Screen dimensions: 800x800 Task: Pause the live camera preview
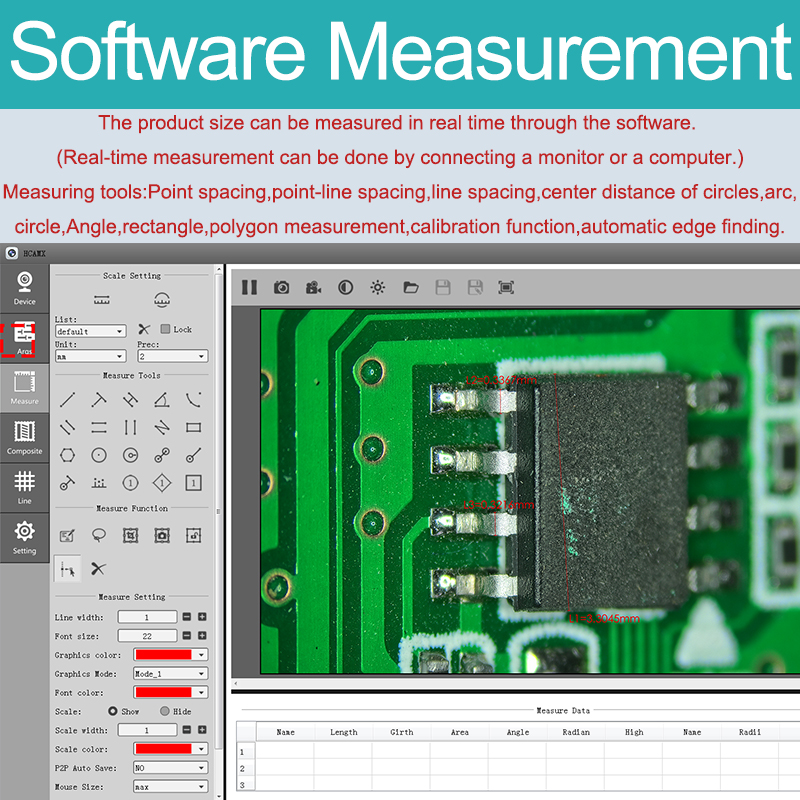click(249, 288)
